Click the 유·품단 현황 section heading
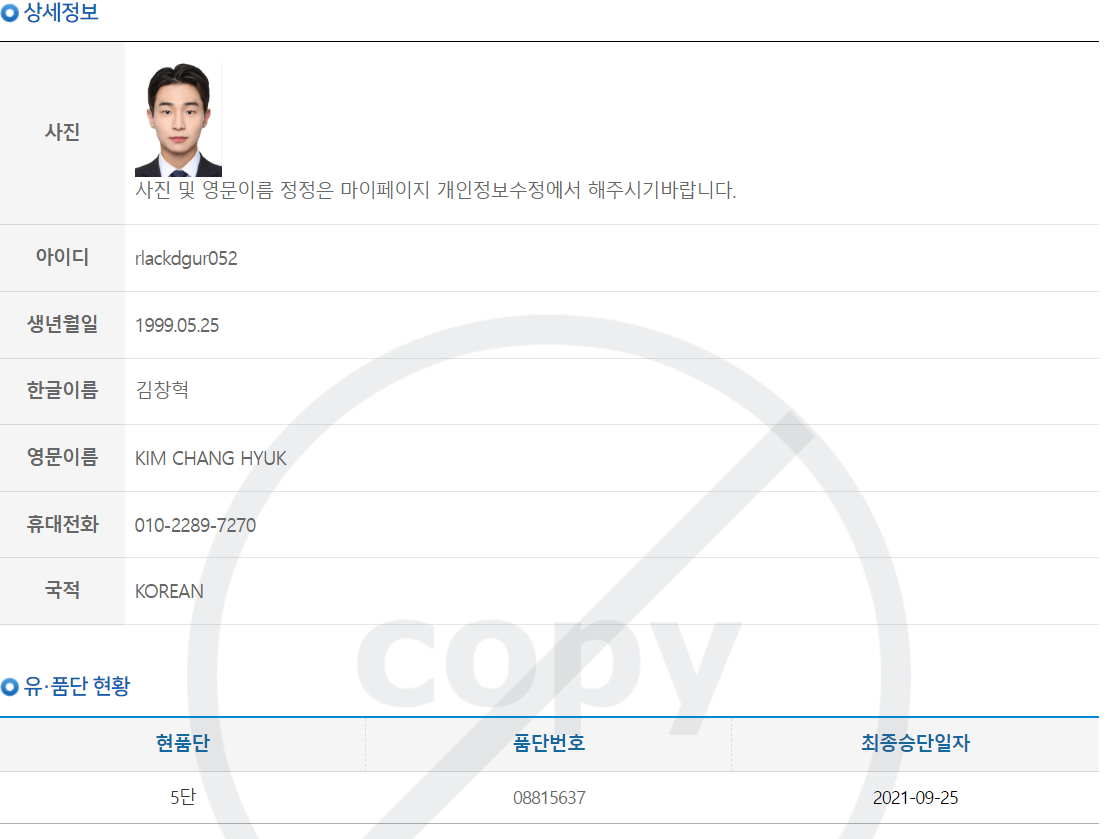The width and height of the screenshot is (1117, 839). point(77,686)
